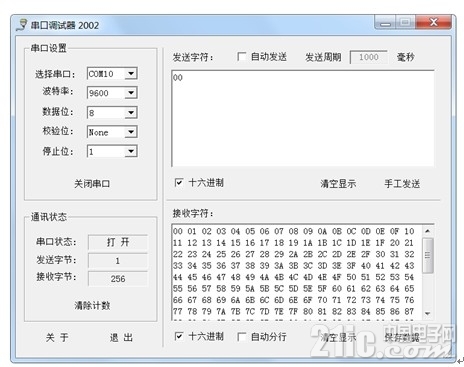
Task: Click the serial debugger app icon in title bar
Action: tap(22, 25)
